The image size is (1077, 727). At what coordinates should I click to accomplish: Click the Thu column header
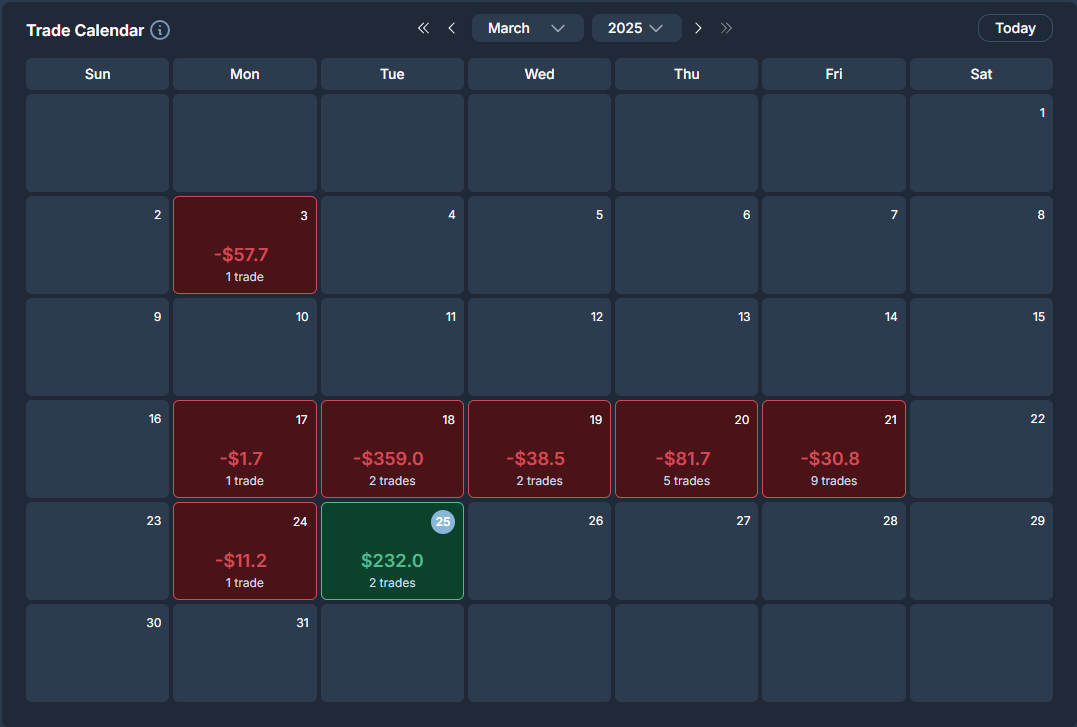[x=686, y=74]
